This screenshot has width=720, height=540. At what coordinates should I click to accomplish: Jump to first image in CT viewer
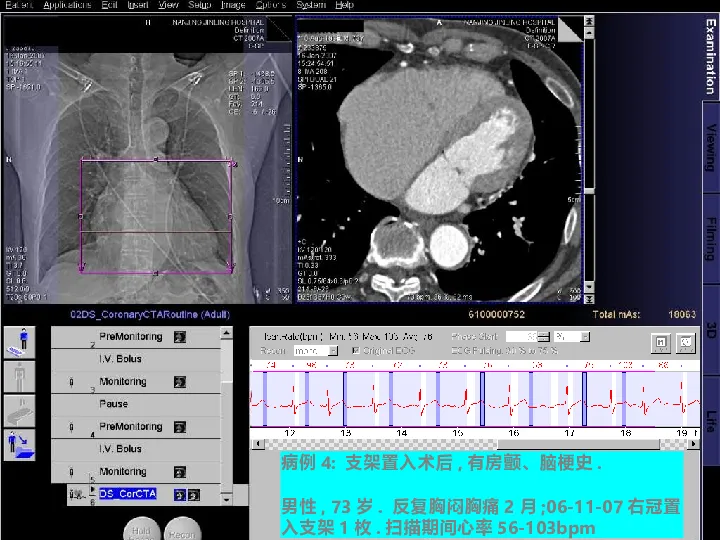tap(589, 21)
